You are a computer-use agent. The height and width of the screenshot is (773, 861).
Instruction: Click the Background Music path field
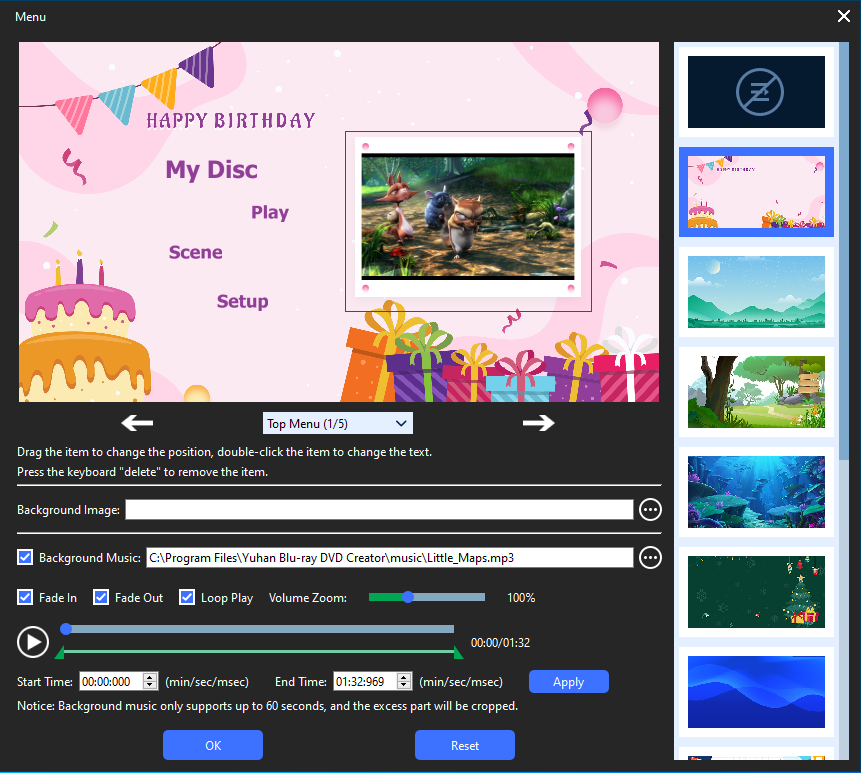point(389,558)
